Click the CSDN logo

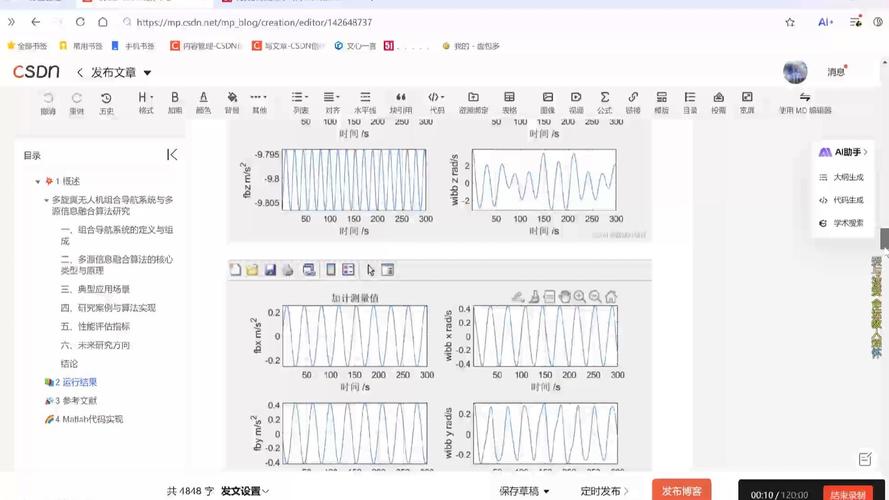pyautogui.click(x=36, y=72)
